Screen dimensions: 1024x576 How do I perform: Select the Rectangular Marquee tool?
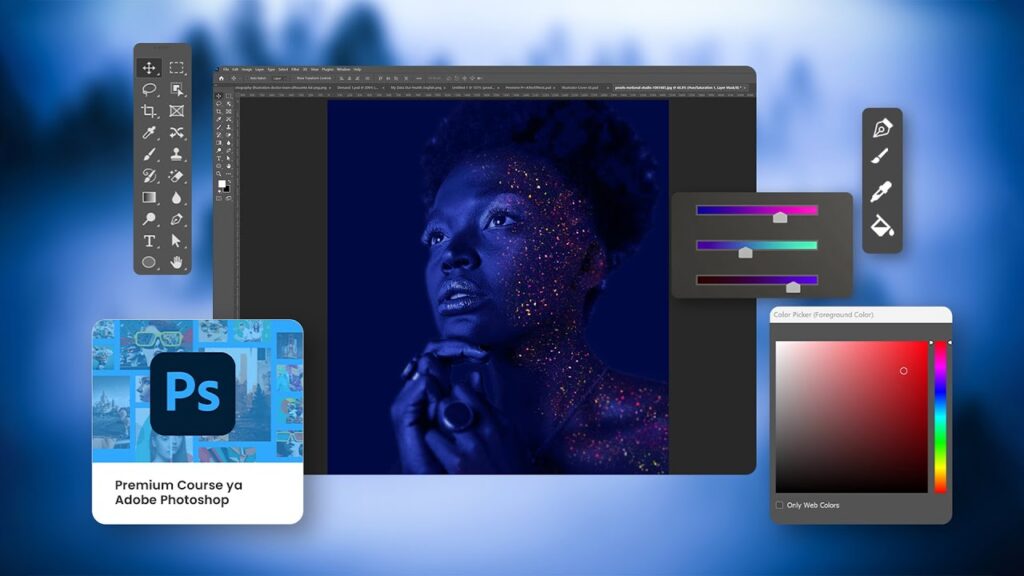pyautogui.click(x=177, y=68)
